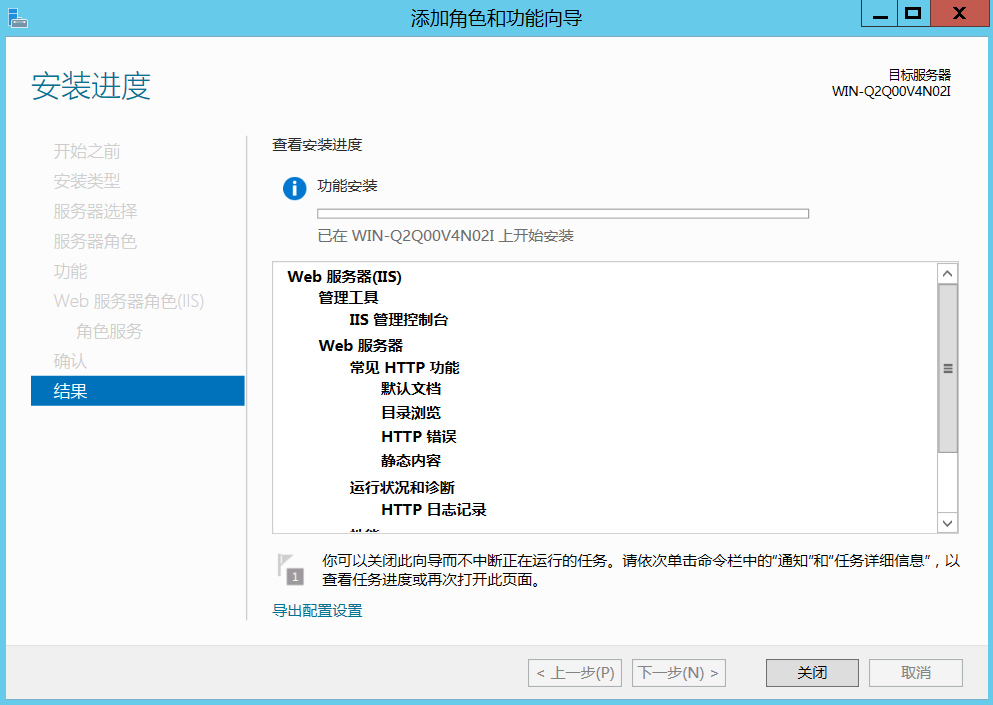
Task: Click the 下一步(N) > button
Action: point(679,673)
